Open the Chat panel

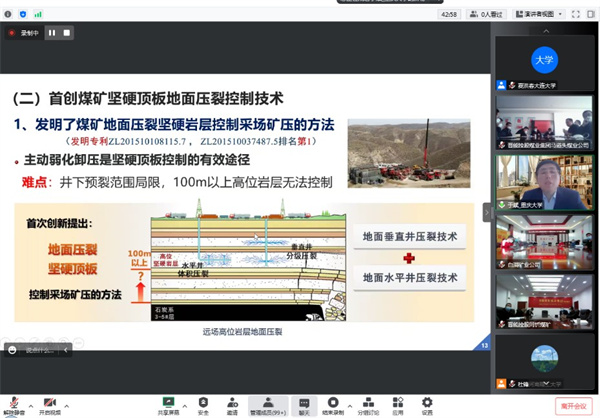coord(304,402)
